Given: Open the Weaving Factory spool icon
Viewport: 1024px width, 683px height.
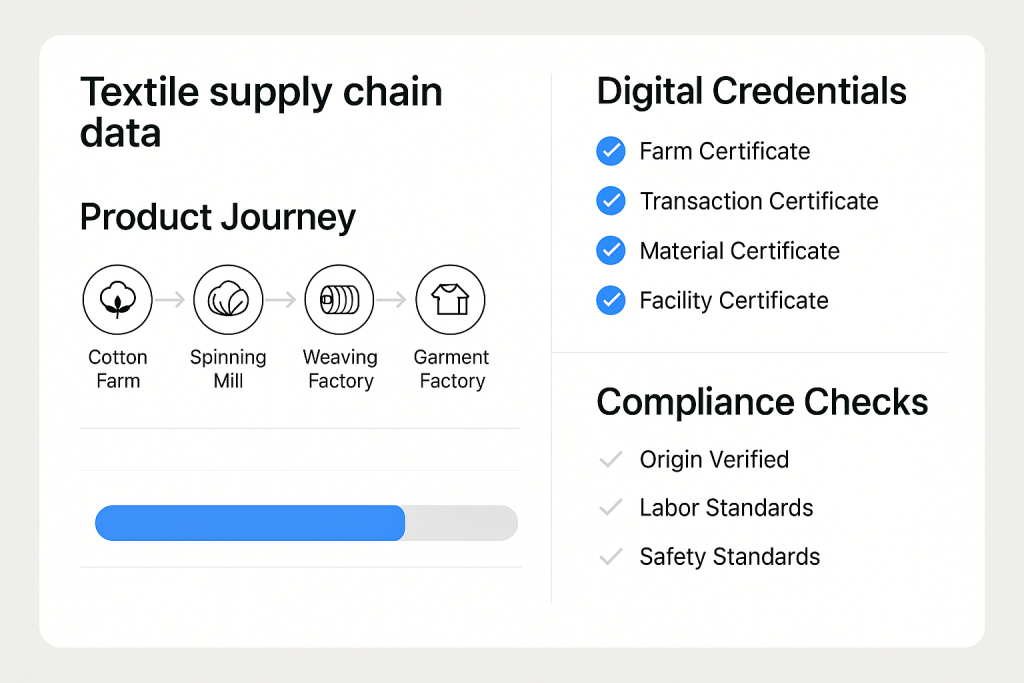Looking at the screenshot, I should coord(339,299).
